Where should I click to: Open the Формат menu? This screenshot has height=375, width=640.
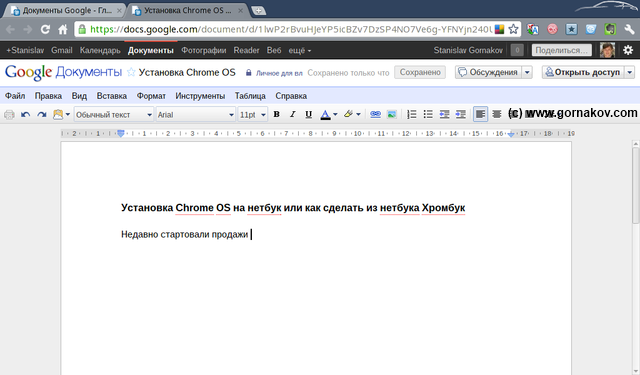click(x=151, y=96)
